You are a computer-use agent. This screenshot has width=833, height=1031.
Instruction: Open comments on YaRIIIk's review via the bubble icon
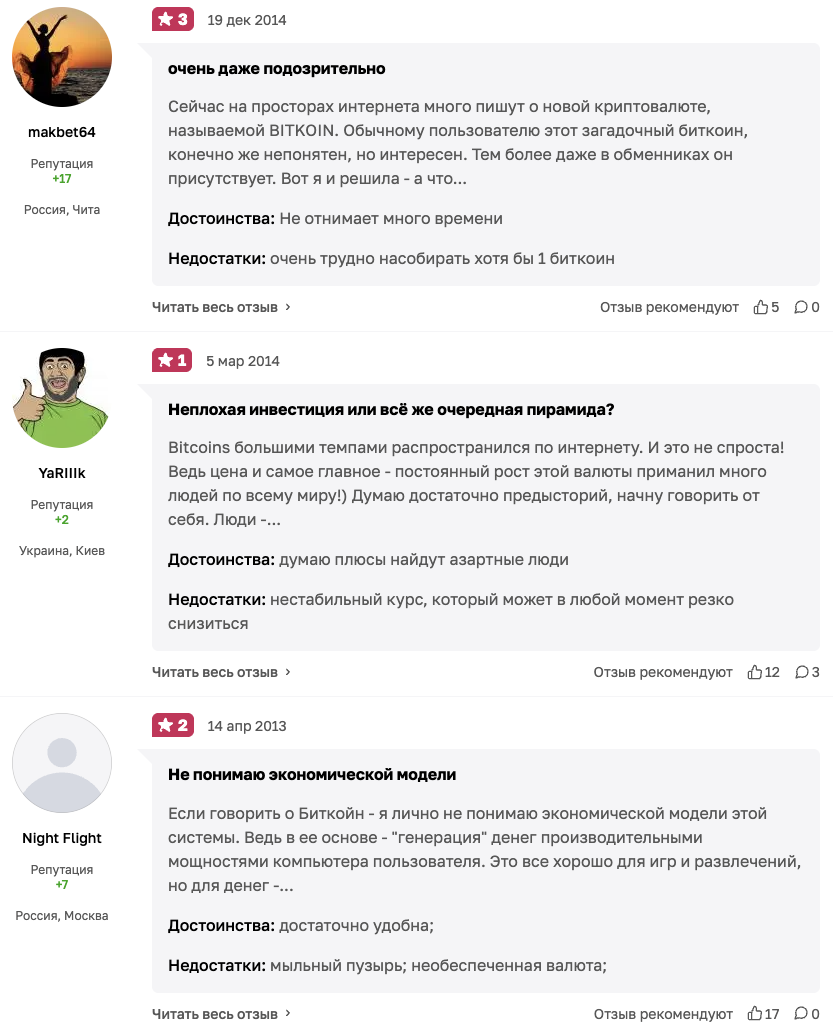pos(801,672)
